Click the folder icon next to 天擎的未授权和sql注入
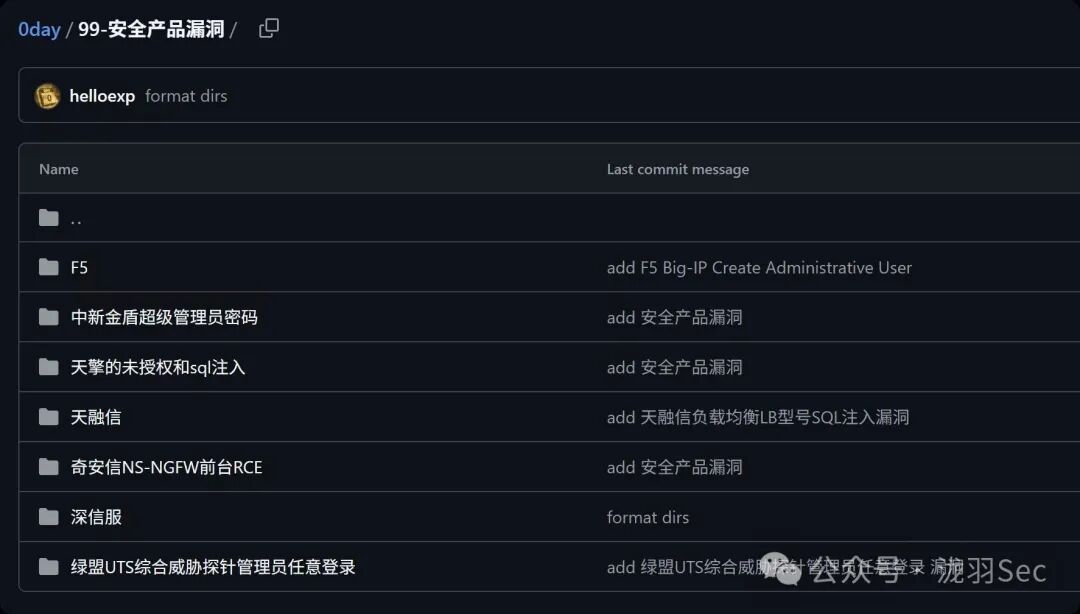This screenshot has height=614, width=1080. click(x=48, y=367)
